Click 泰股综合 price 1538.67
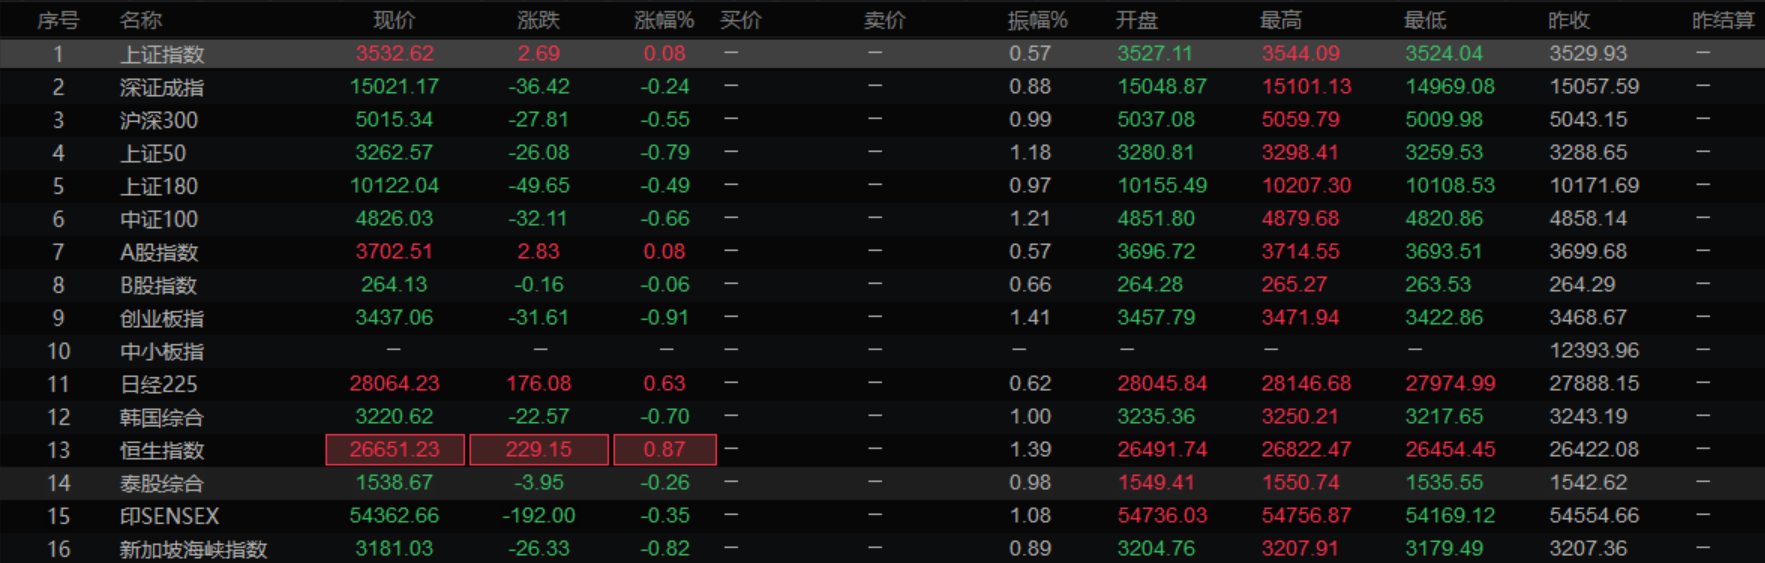This screenshot has width=1765, height=563. click(x=394, y=482)
